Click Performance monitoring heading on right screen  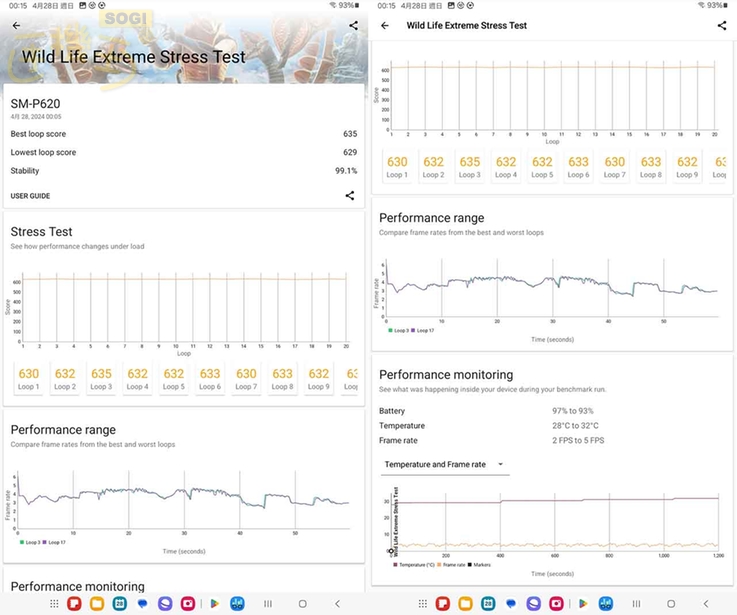[x=446, y=375]
